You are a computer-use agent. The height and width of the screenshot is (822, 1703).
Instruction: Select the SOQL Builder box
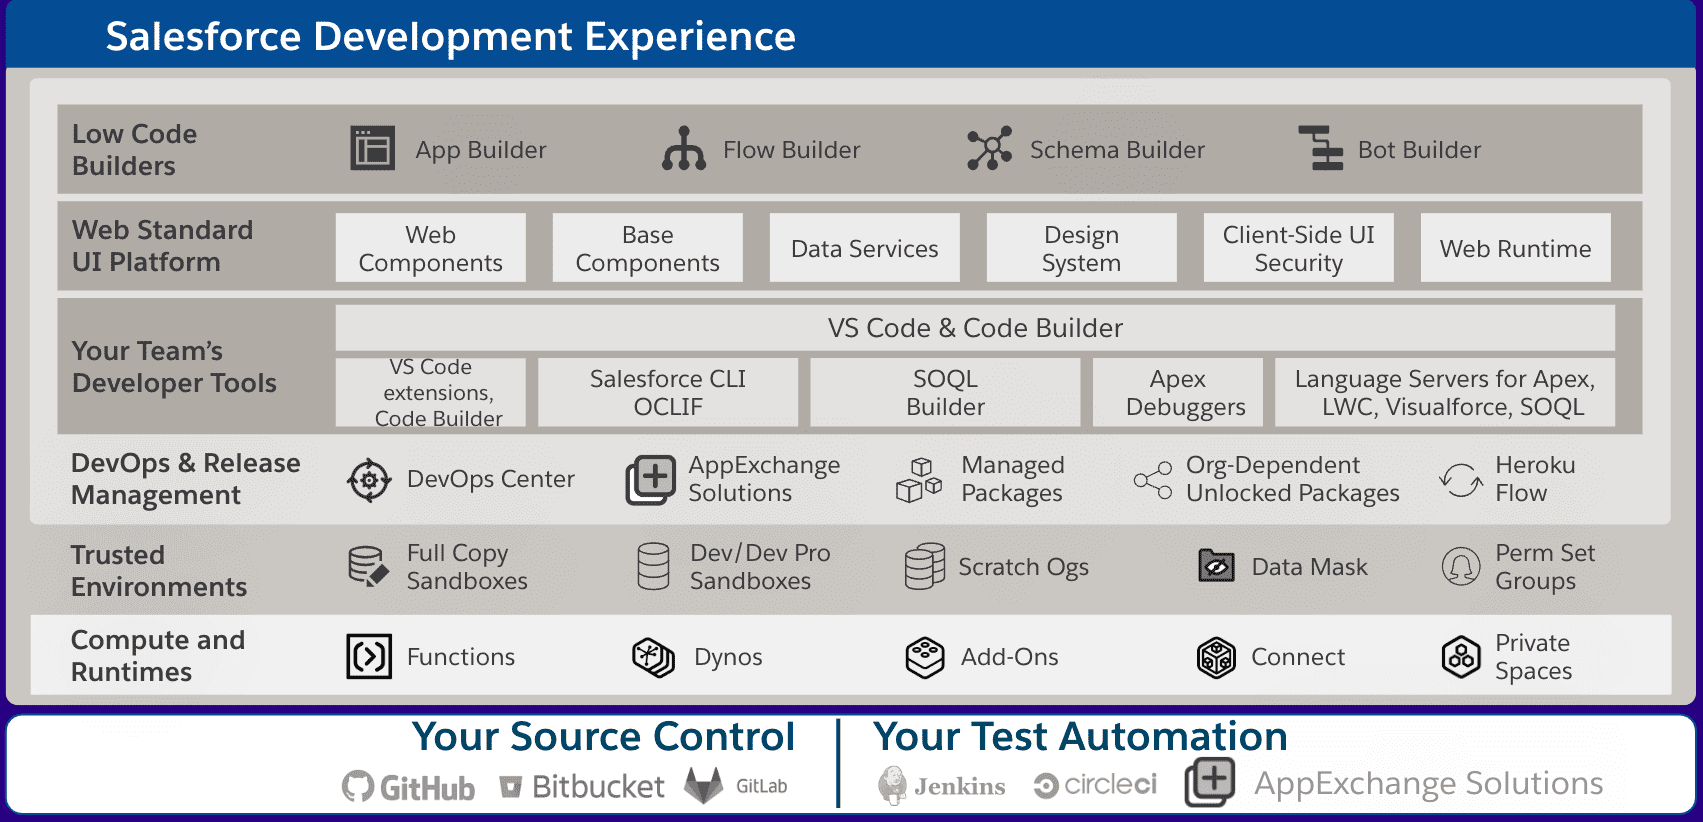click(945, 393)
